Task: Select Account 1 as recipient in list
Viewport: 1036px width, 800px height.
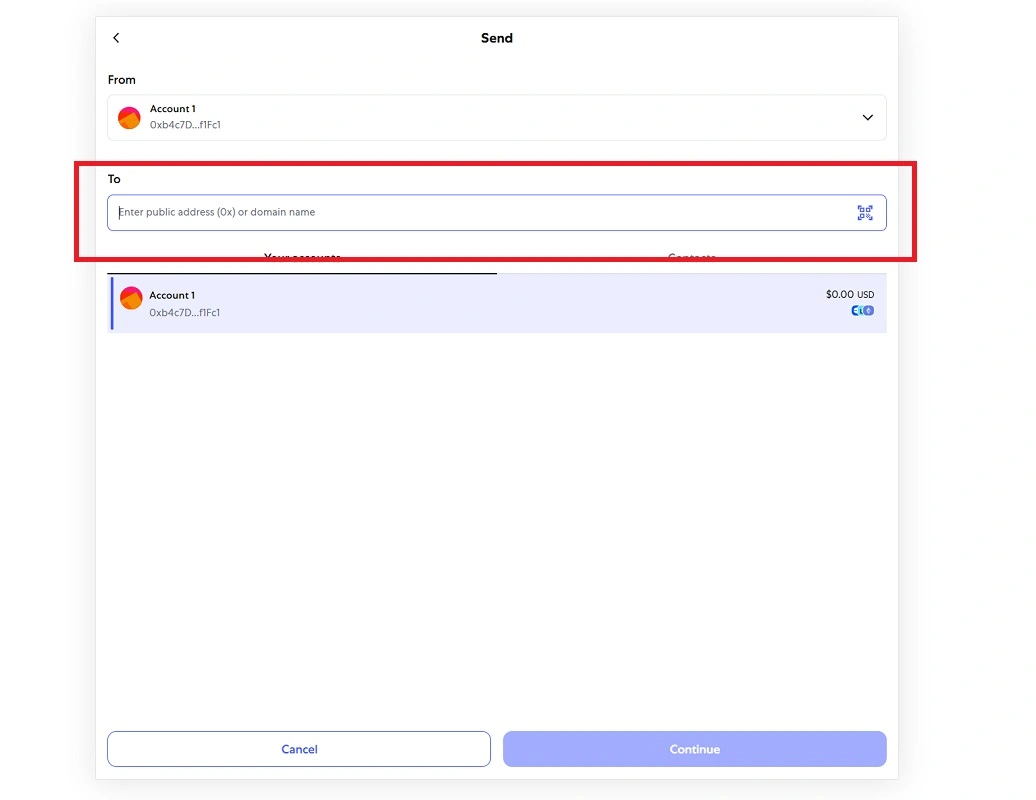Action: pos(497,303)
